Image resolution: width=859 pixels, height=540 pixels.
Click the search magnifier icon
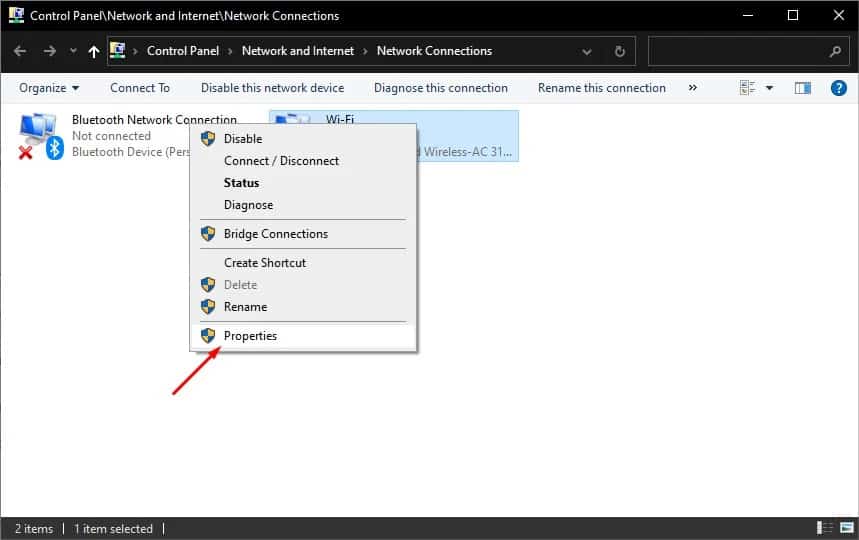point(835,51)
